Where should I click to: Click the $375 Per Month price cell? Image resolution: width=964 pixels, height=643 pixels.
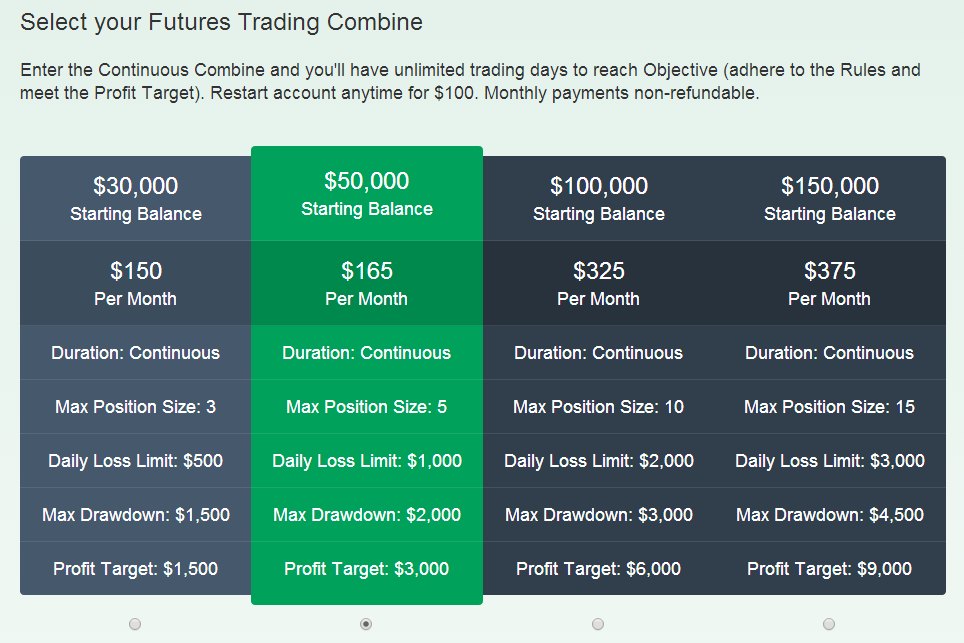(x=830, y=283)
